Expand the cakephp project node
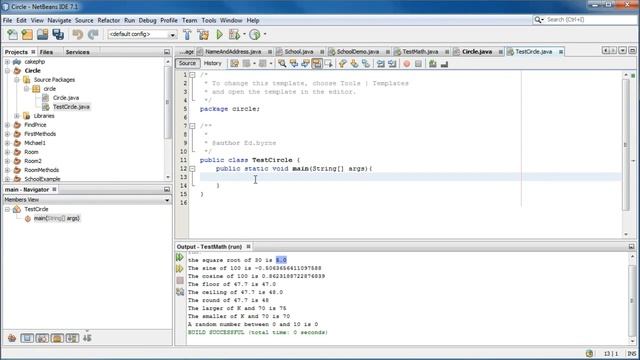 point(7,62)
